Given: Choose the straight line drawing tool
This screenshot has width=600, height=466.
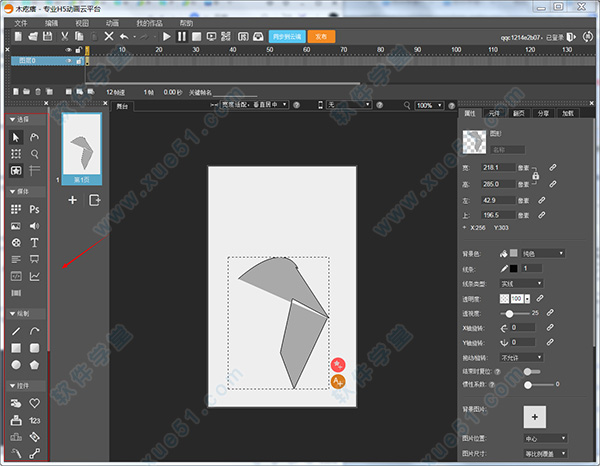Looking at the screenshot, I should pos(16,331).
